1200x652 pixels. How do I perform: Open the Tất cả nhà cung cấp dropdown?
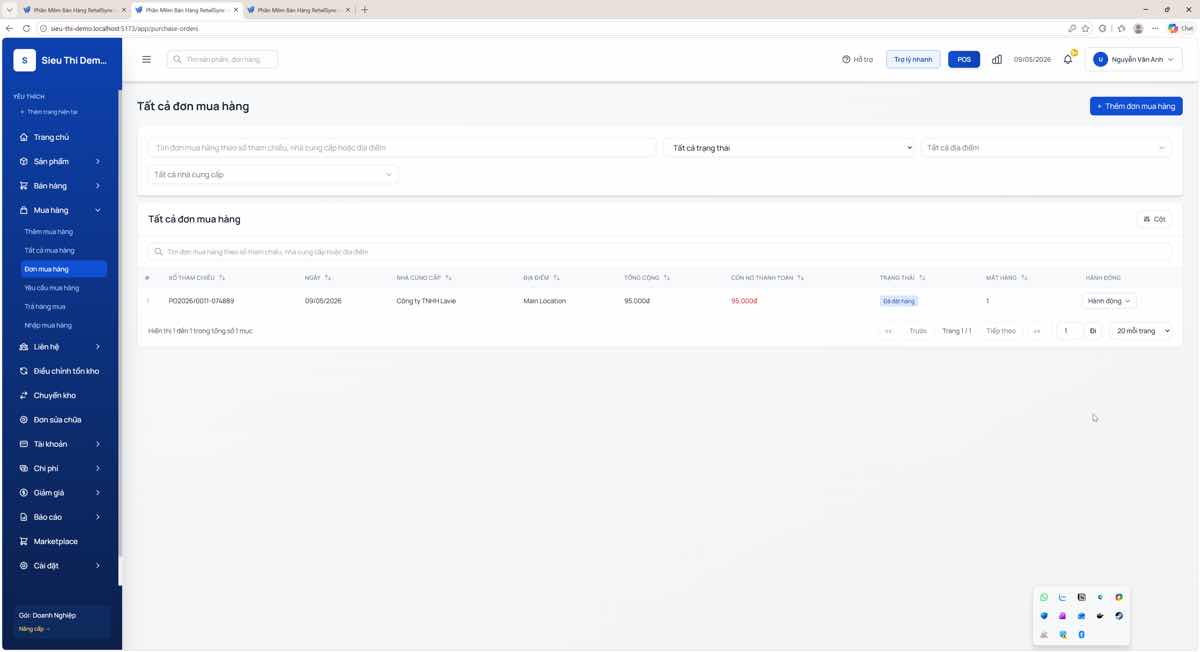pos(273,175)
